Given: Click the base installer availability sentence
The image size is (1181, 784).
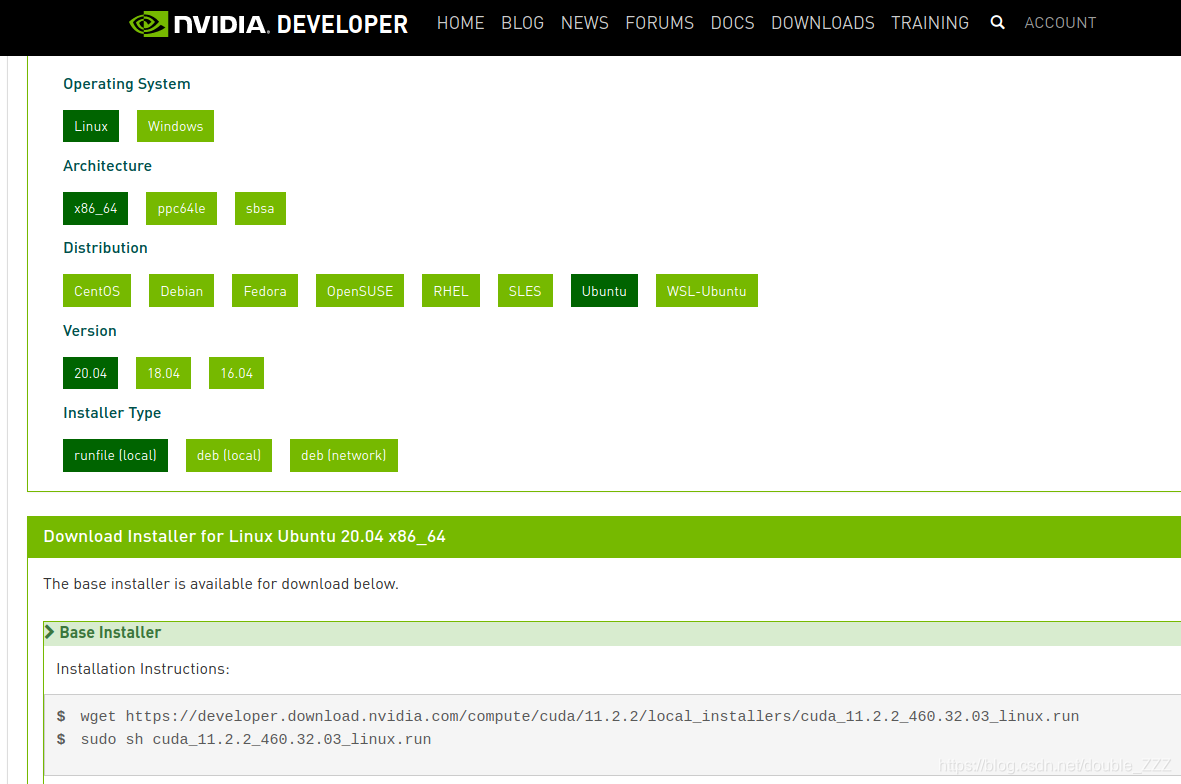Looking at the screenshot, I should pos(221,584).
